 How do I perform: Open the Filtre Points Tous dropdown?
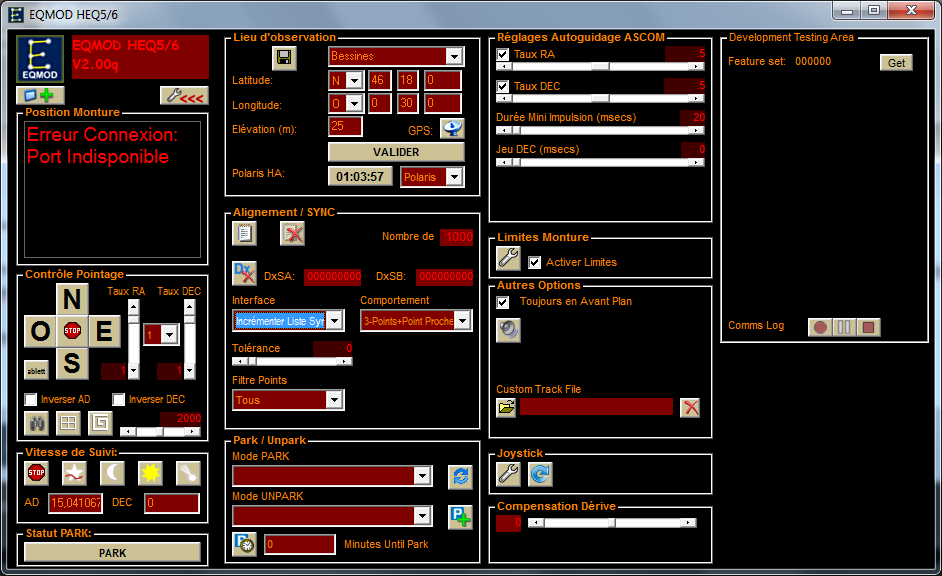[x=334, y=400]
